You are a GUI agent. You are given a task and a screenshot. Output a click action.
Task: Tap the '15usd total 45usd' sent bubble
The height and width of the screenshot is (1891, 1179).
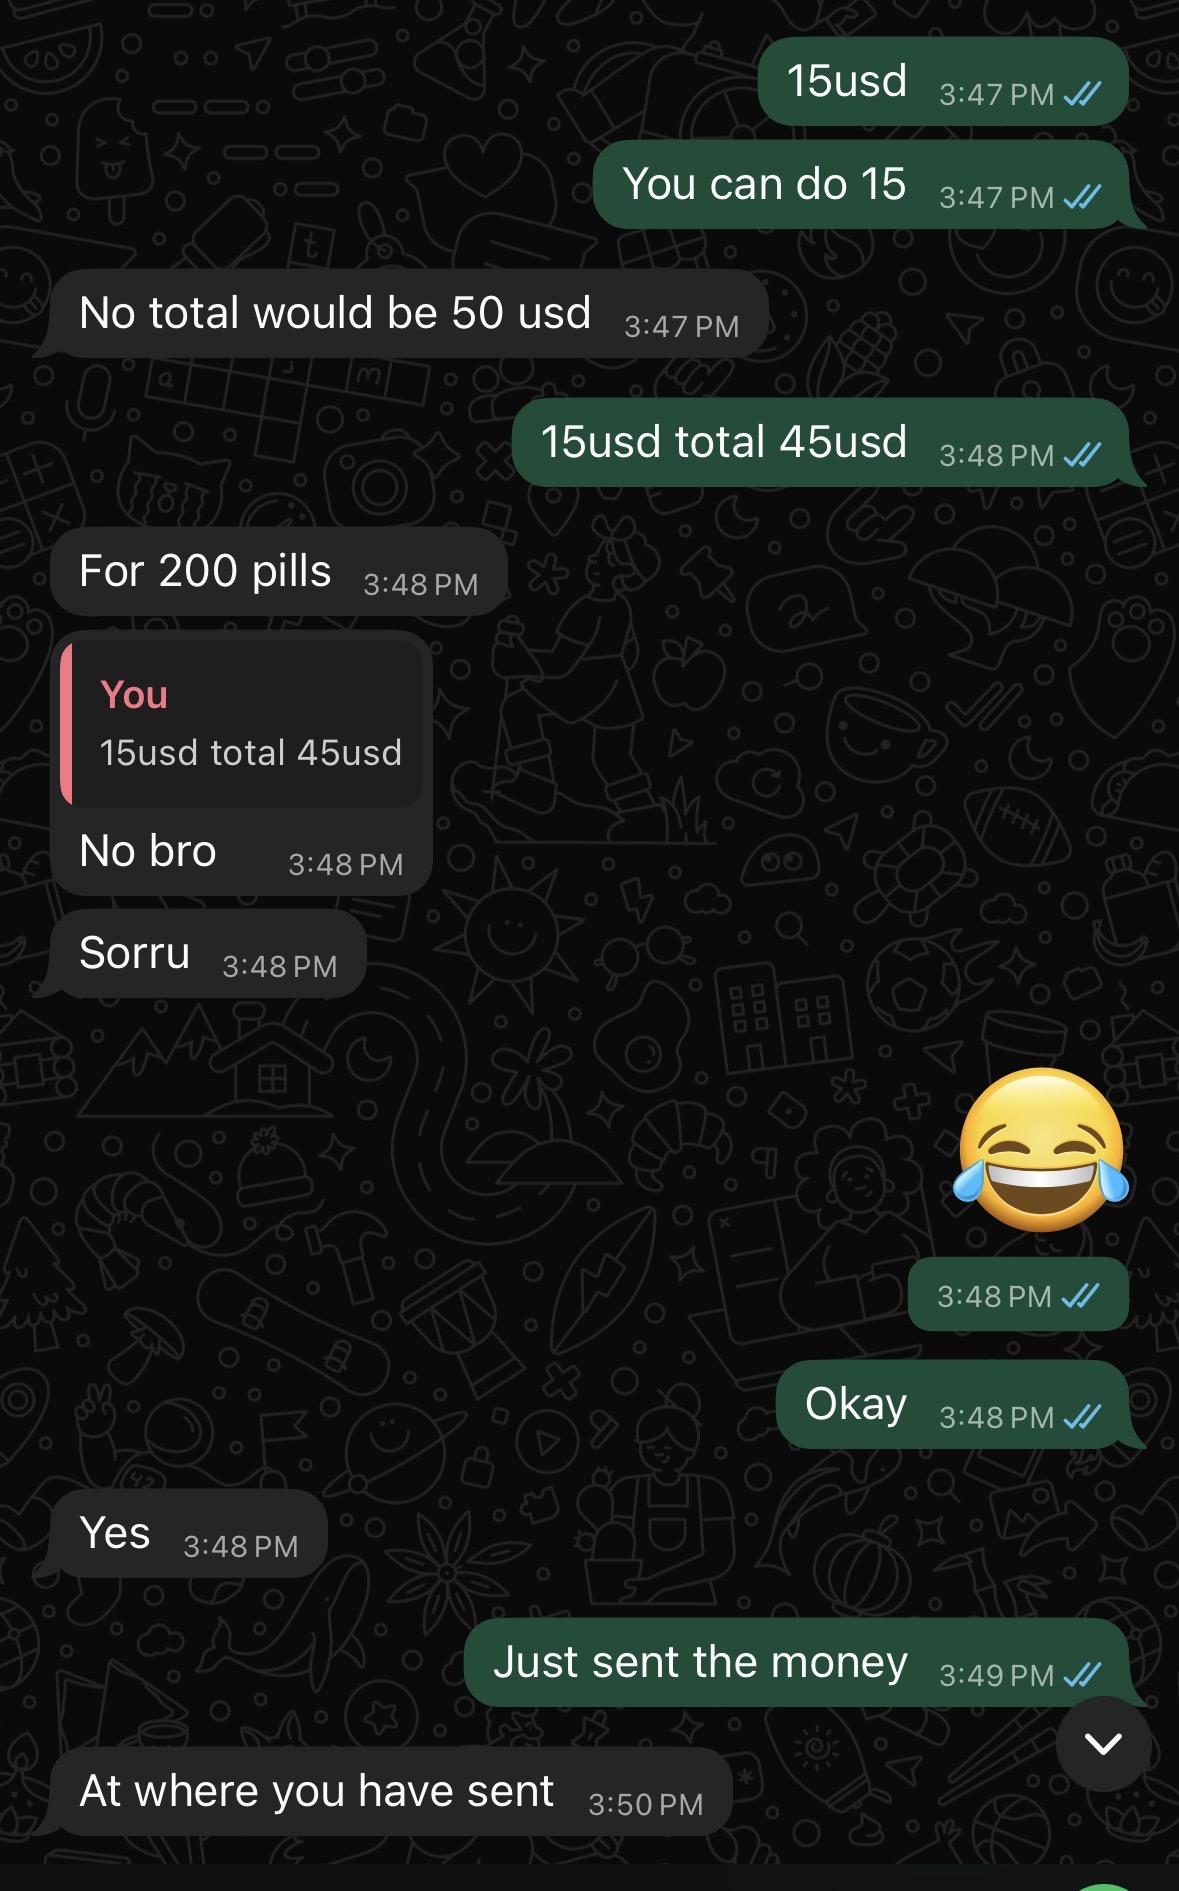click(821, 442)
